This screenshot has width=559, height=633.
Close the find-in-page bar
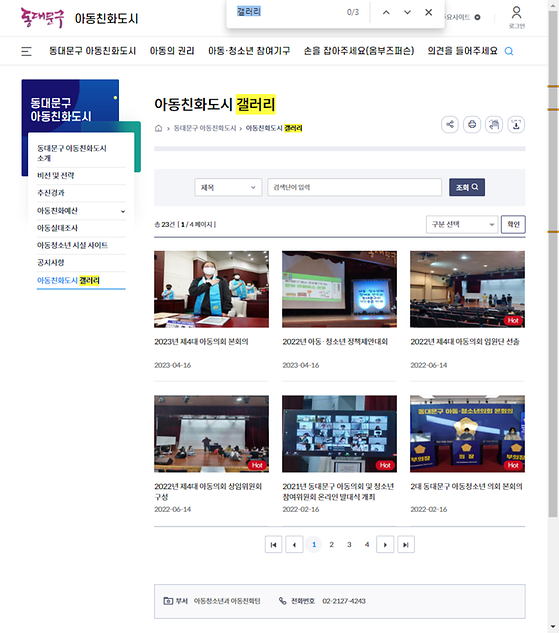click(429, 13)
